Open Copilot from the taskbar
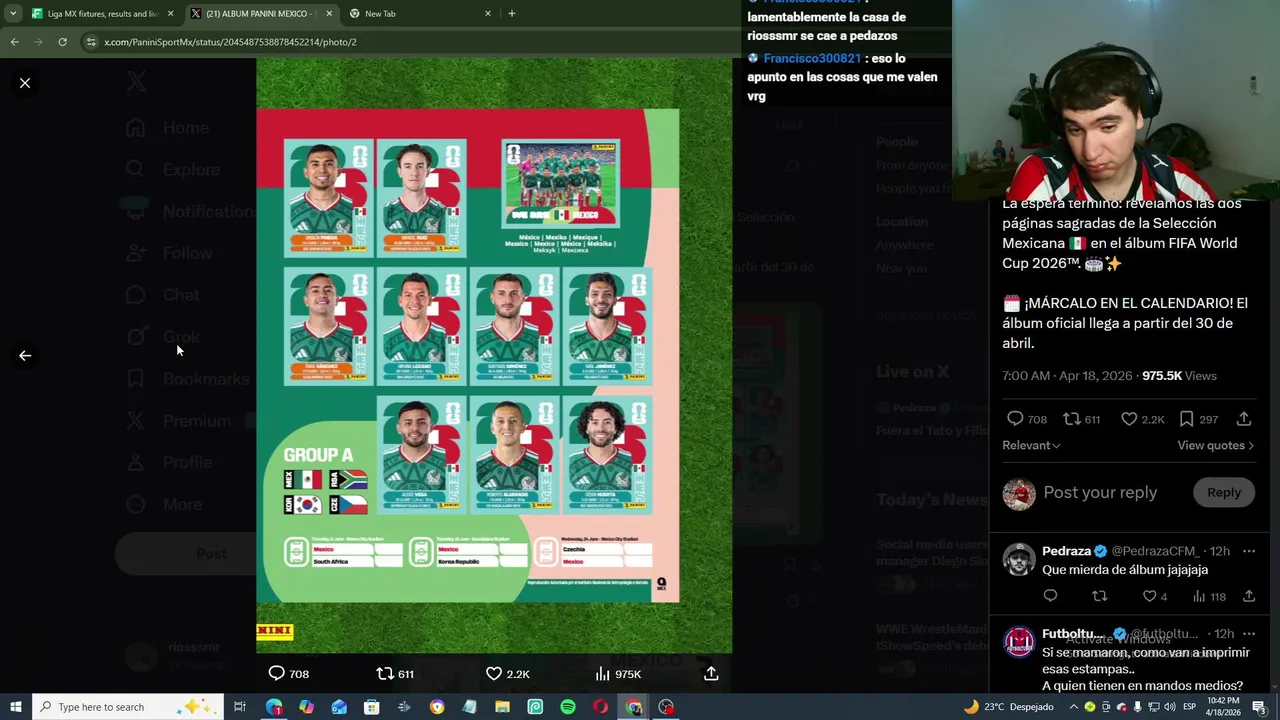This screenshot has height=720, width=1280. pyautogui.click(x=306, y=707)
